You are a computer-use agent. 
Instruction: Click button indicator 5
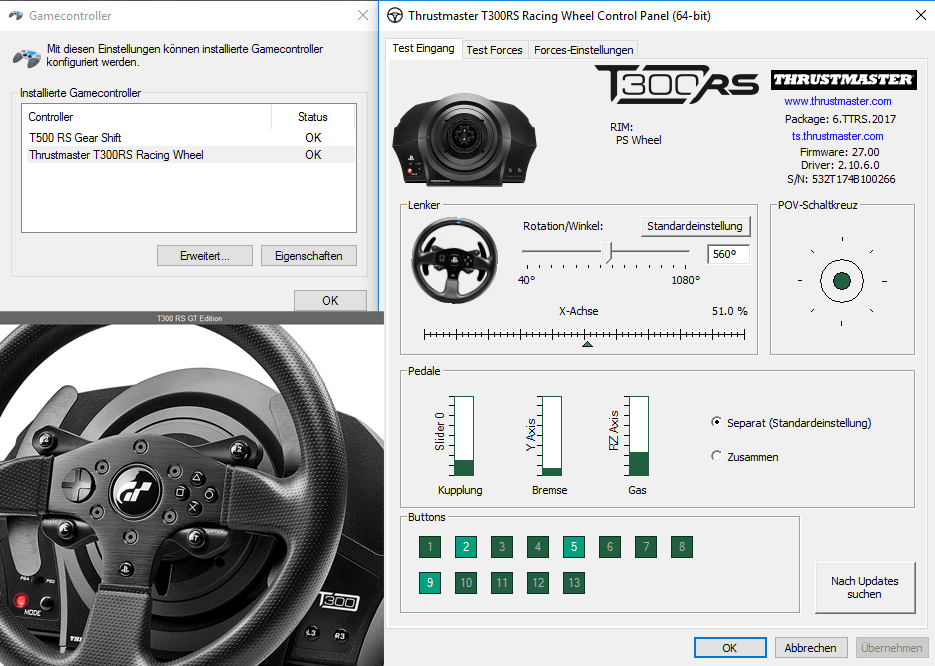[x=573, y=547]
